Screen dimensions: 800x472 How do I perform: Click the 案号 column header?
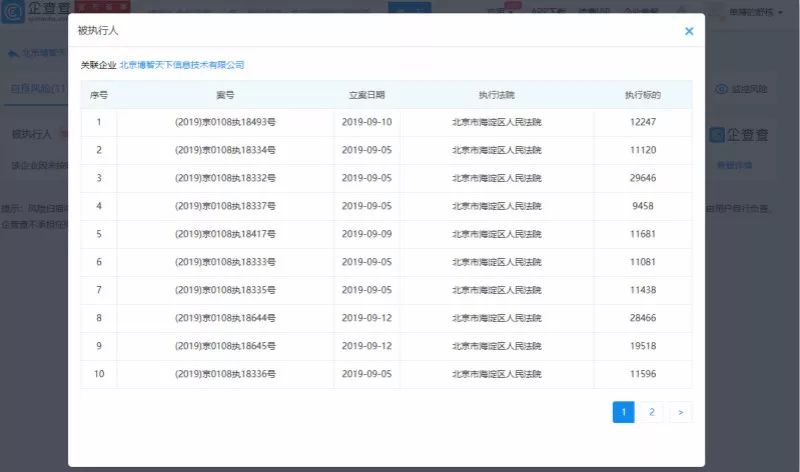[225, 95]
